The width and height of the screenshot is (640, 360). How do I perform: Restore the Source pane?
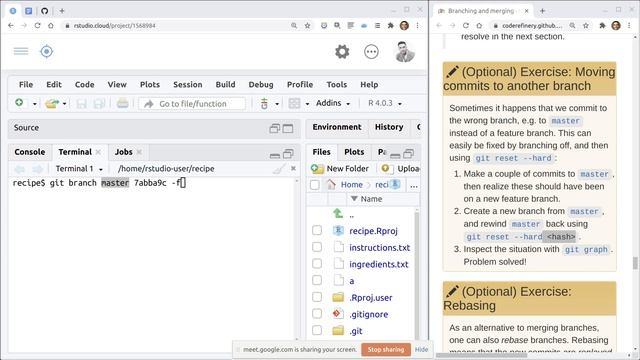click(275, 129)
